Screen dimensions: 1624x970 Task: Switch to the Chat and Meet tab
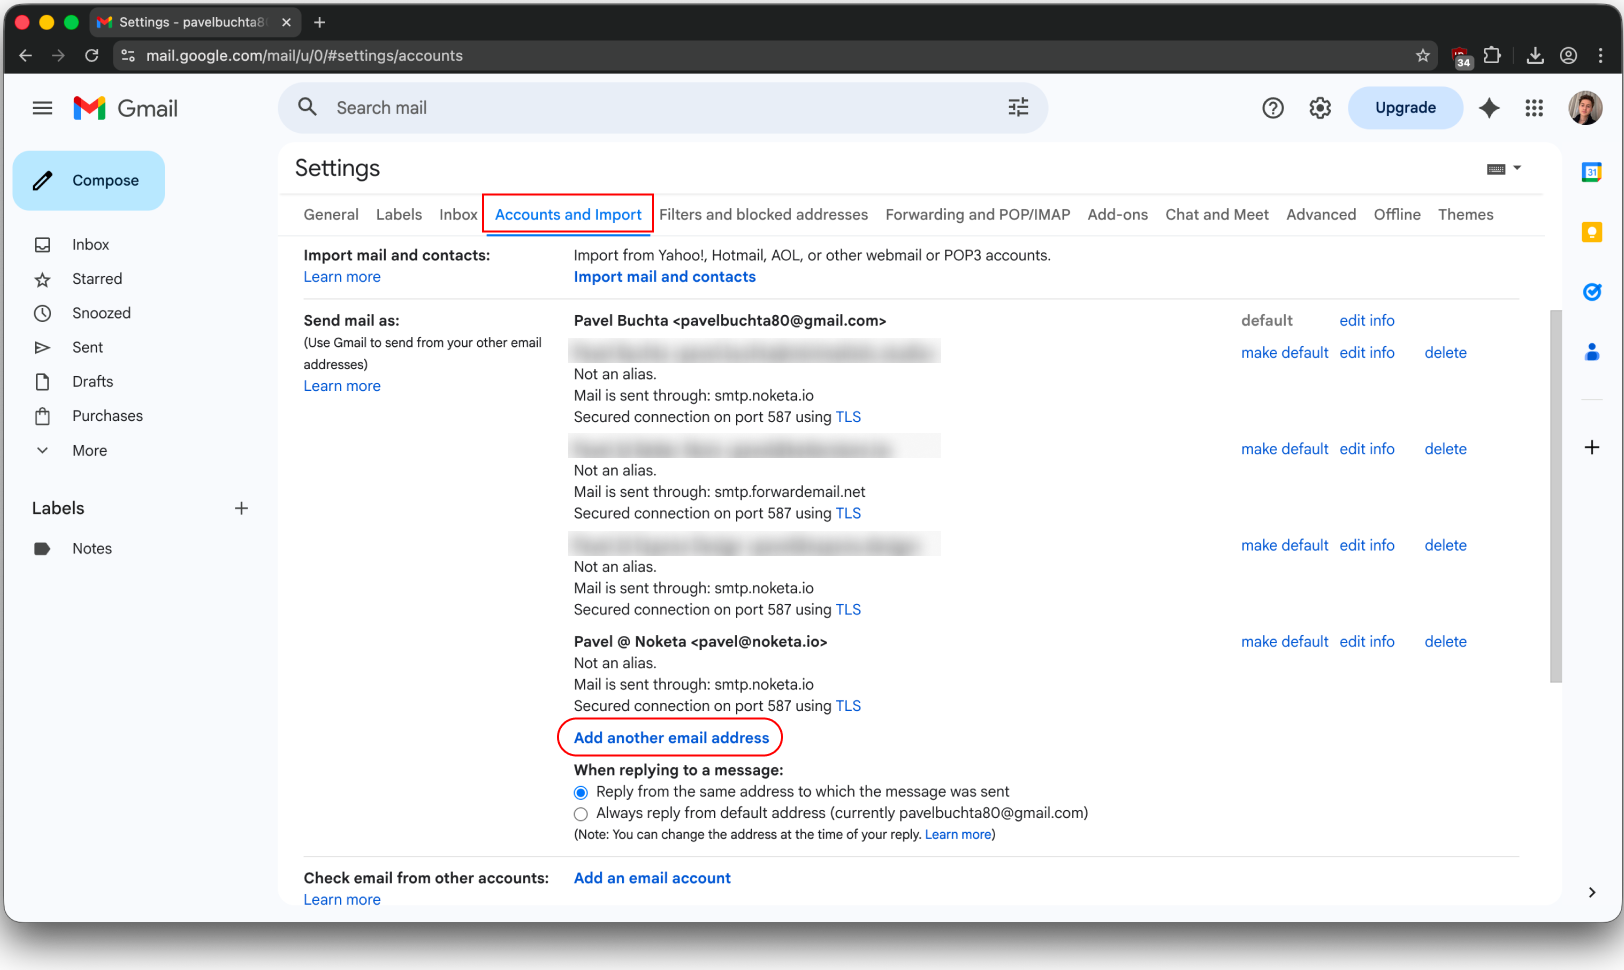[x=1217, y=214]
